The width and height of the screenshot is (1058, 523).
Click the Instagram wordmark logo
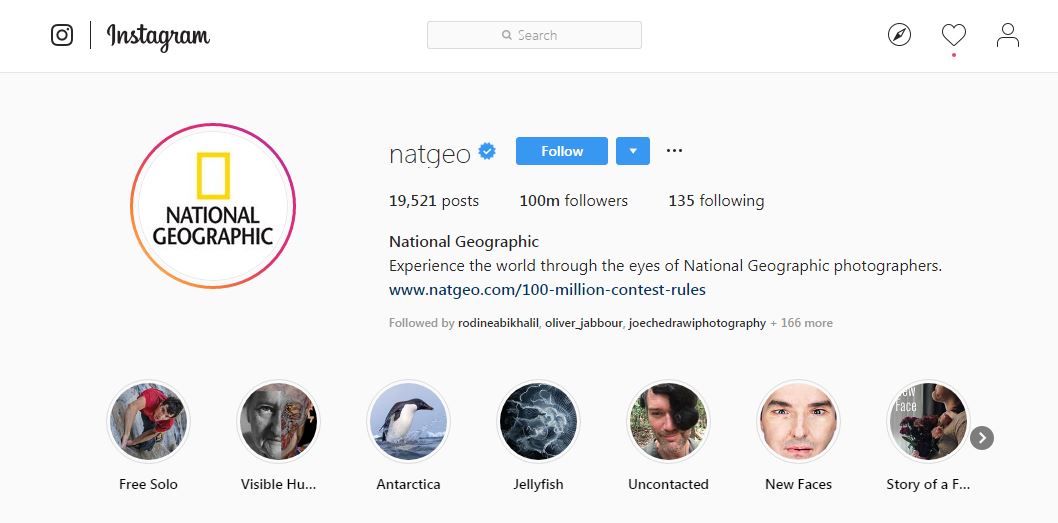coord(159,36)
